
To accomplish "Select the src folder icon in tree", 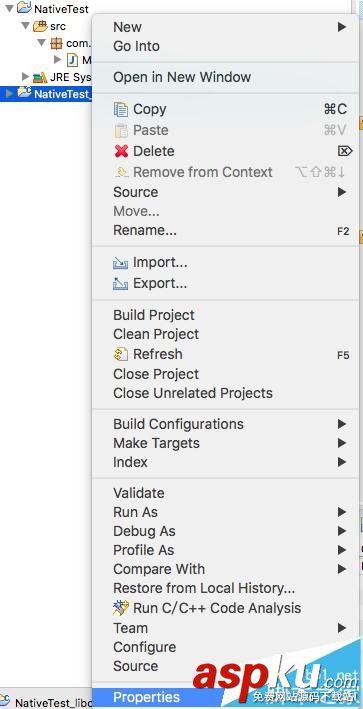I will pos(40,27).
